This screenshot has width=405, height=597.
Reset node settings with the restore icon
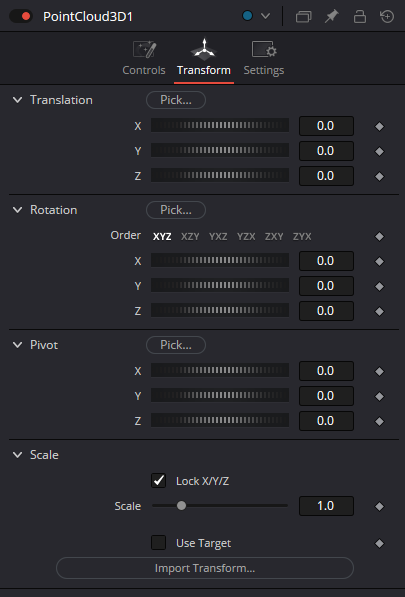(x=387, y=16)
